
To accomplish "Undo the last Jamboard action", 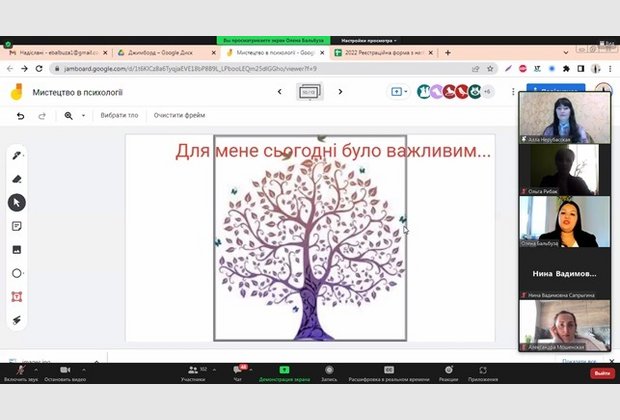I will point(20,116).
